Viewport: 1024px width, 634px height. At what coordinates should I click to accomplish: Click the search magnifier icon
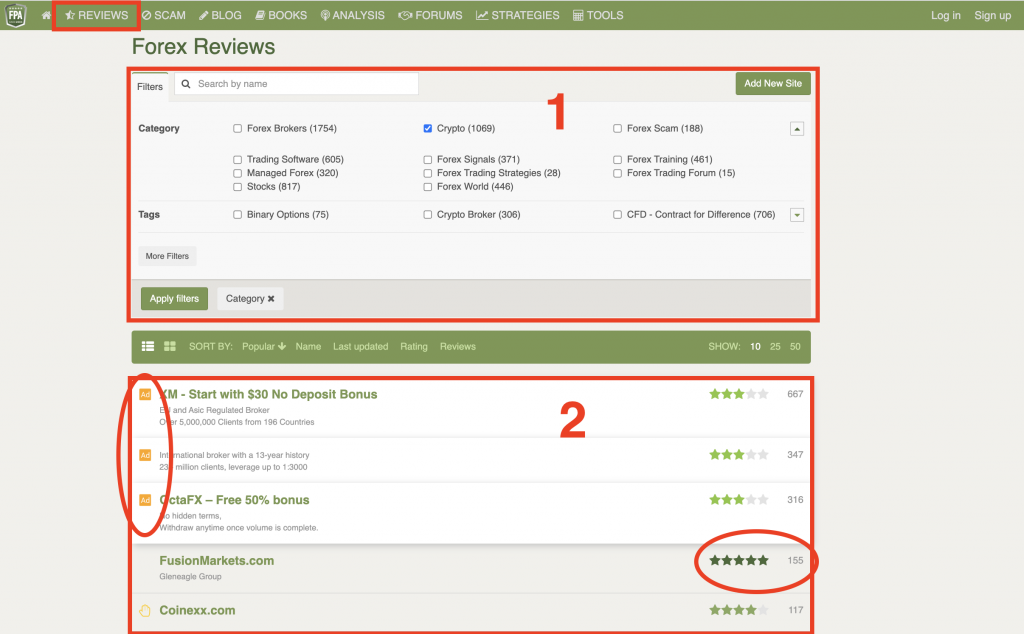pyautogui.click(x=186, y=84)
